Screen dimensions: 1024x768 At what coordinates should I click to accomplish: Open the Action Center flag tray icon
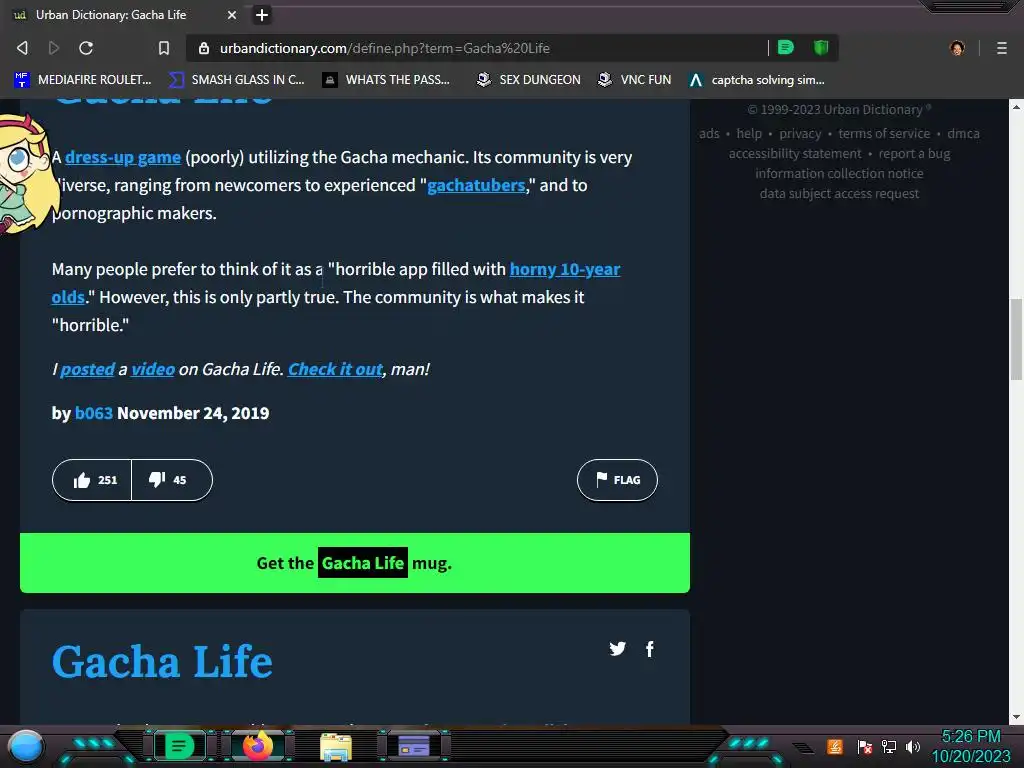click(x=865, y=746)
